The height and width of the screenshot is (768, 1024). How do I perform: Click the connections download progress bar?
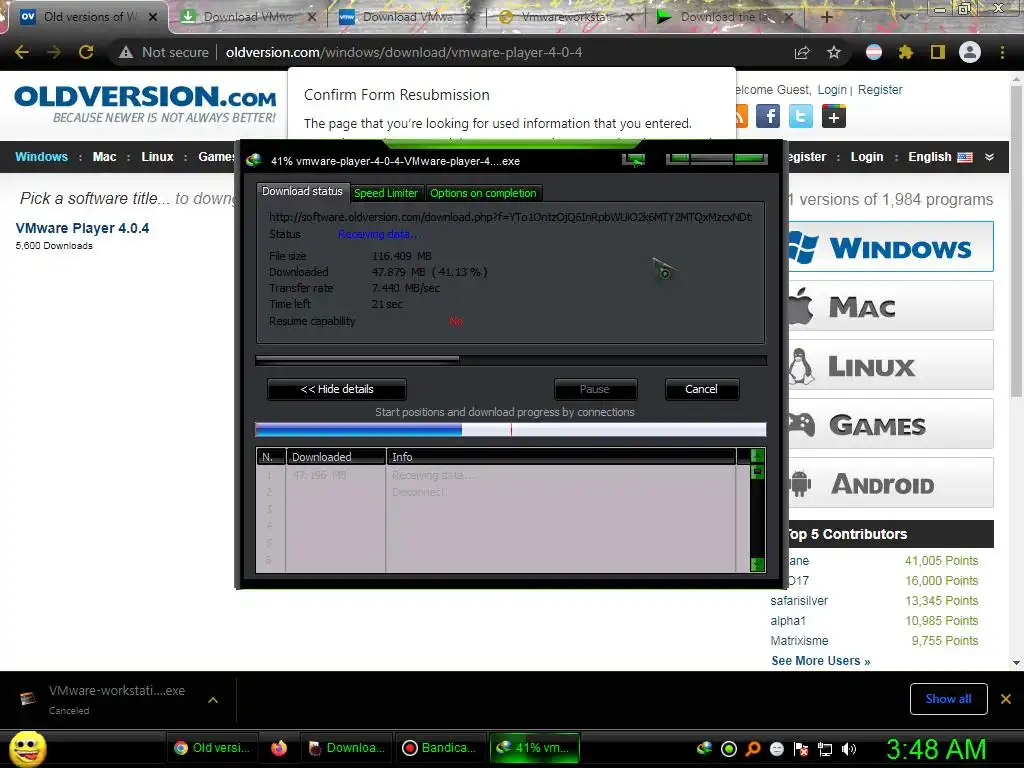[511, 429]
